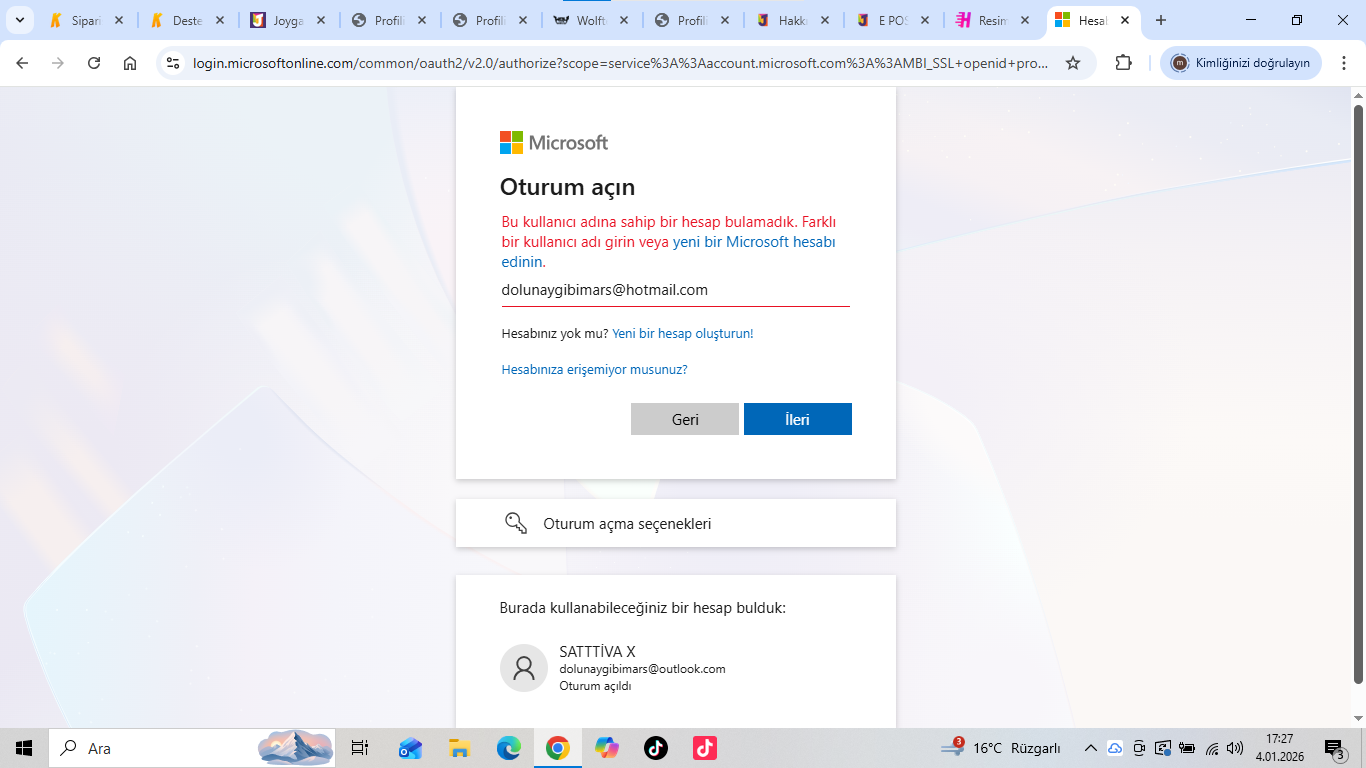Switch to the E POS tab

point(893,20)
